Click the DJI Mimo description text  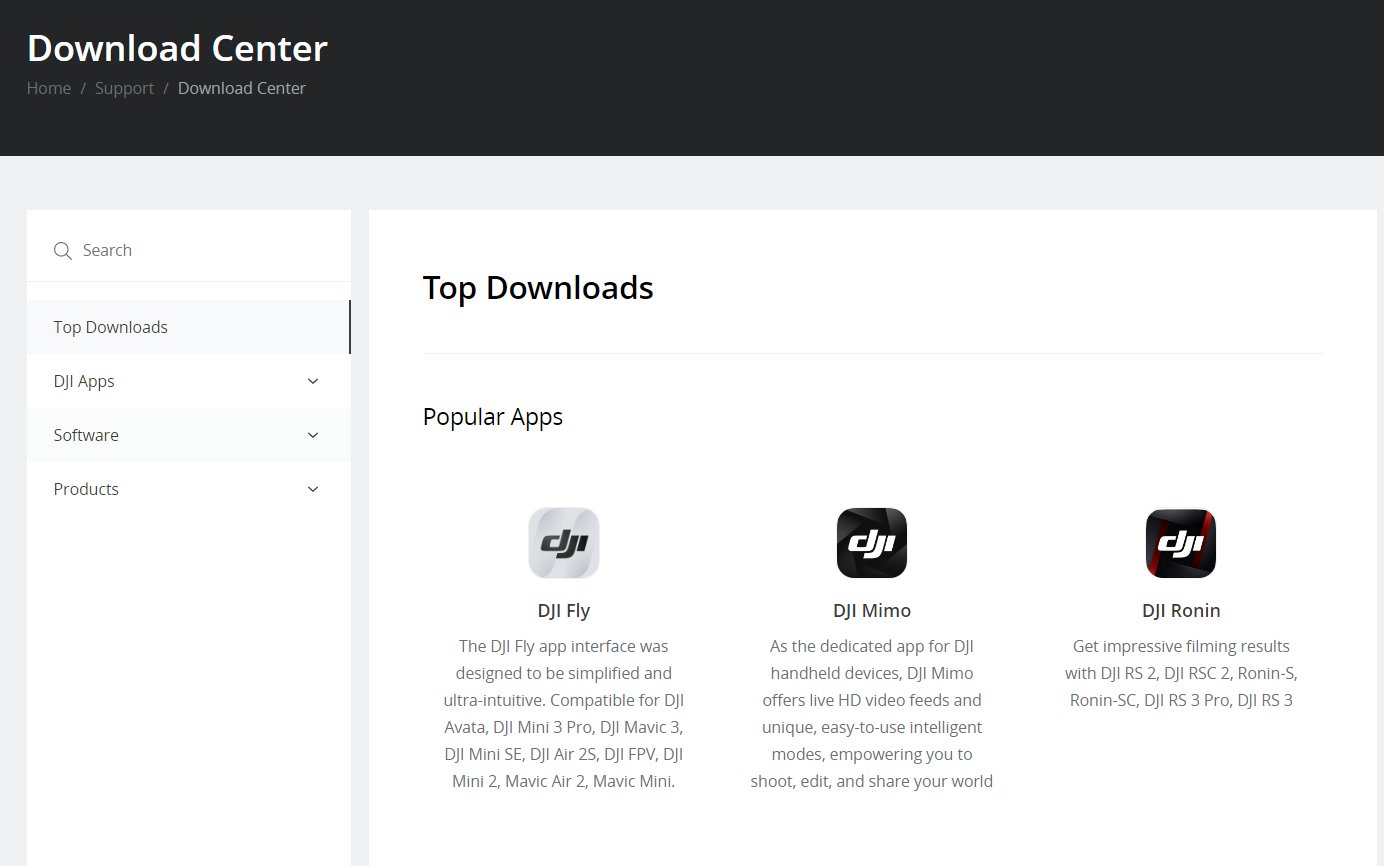click(872, 714)
